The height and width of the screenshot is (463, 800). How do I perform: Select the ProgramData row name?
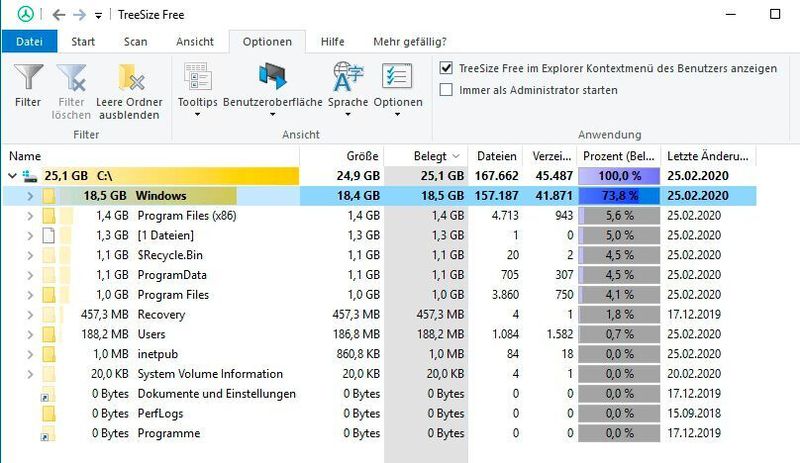coord(172,275)
